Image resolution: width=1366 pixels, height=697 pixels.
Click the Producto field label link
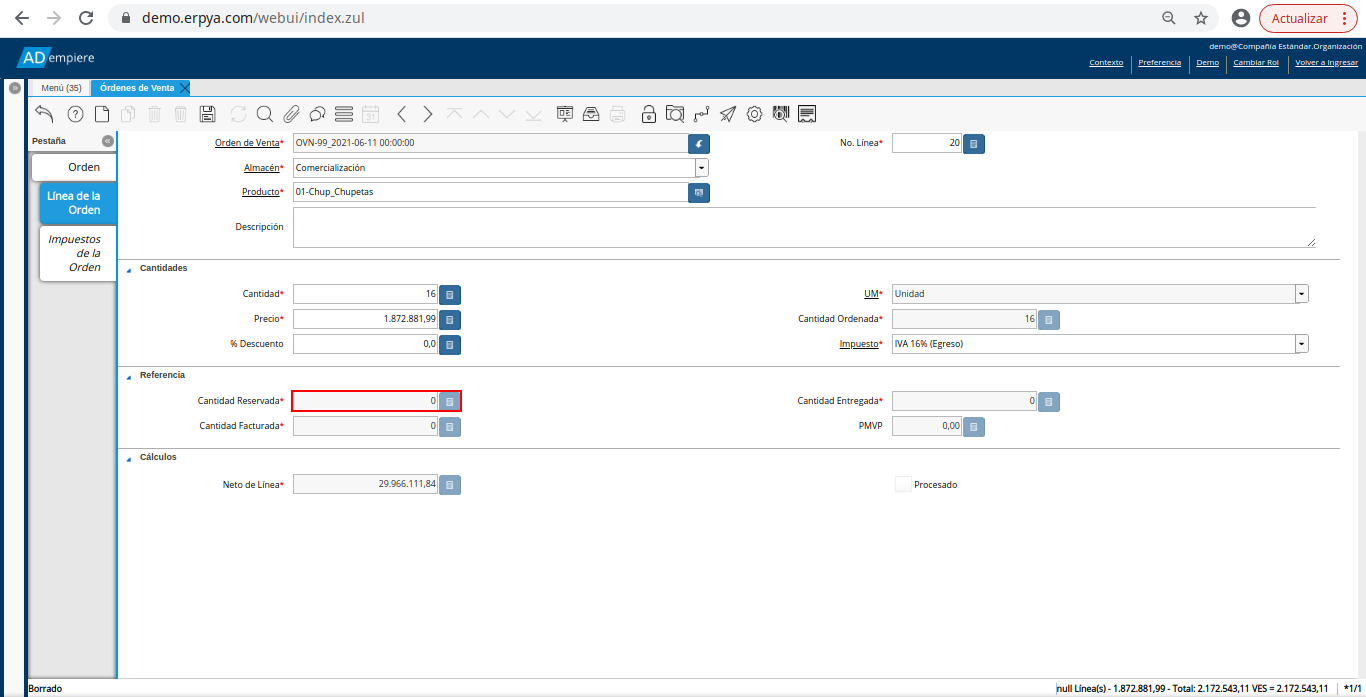coord(260,192)
